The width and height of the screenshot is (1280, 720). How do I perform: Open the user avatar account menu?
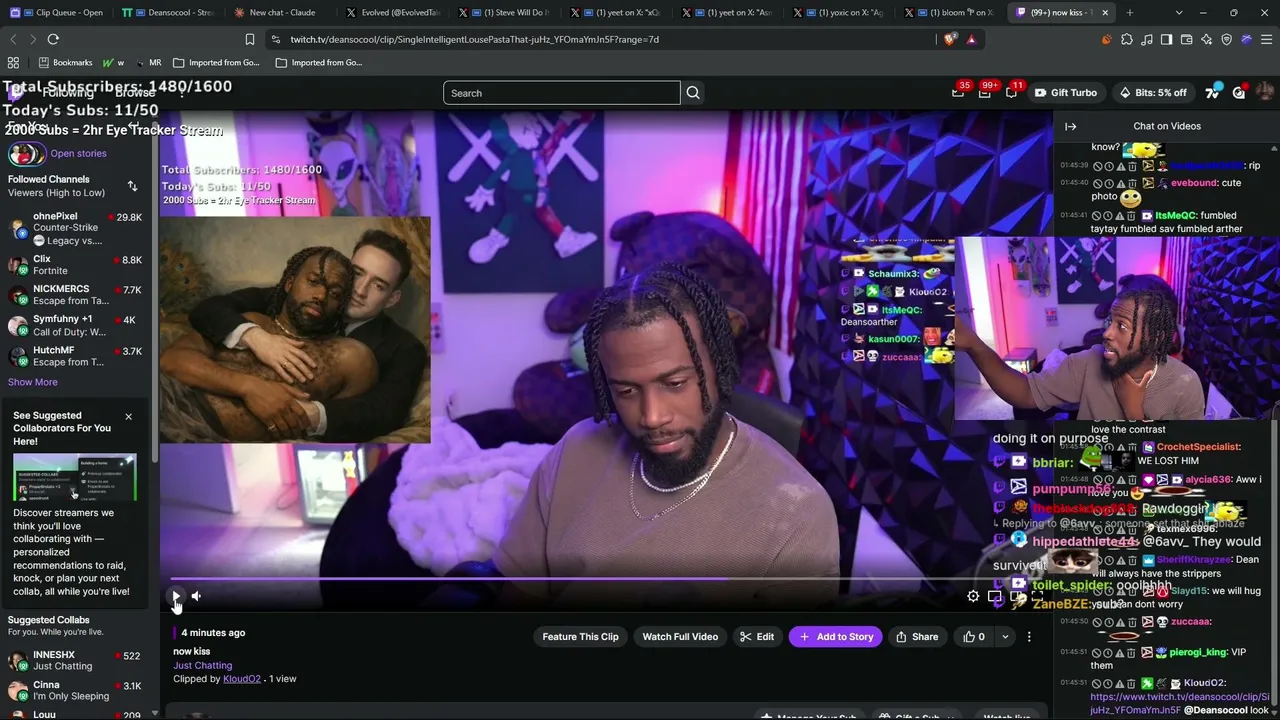[x=1265, y=93]
